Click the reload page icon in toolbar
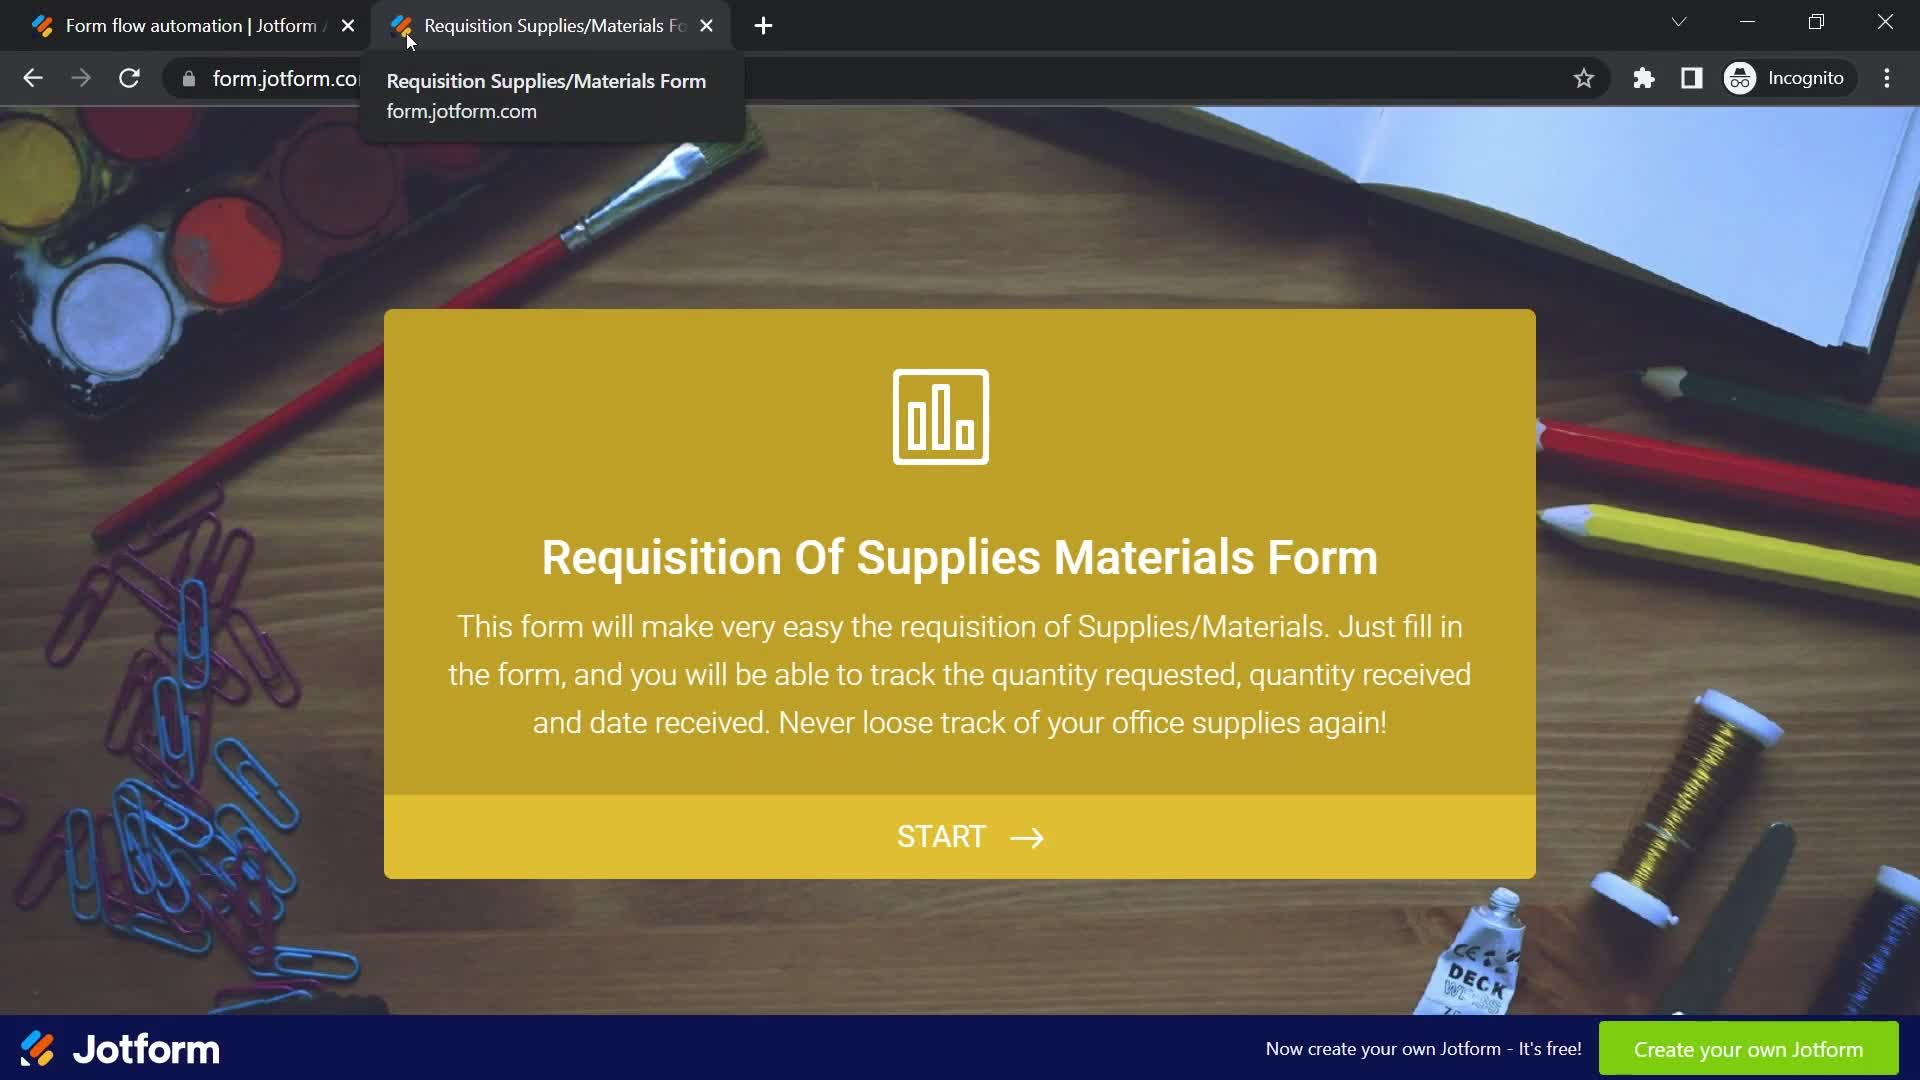Viewport: 1920px width, 1080px height. pyautogui.click(x=129, y=78)
